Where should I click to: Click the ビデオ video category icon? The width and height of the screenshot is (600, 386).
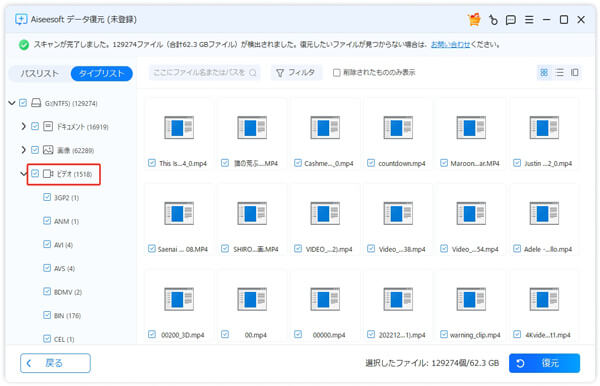[x=48, y=174]
